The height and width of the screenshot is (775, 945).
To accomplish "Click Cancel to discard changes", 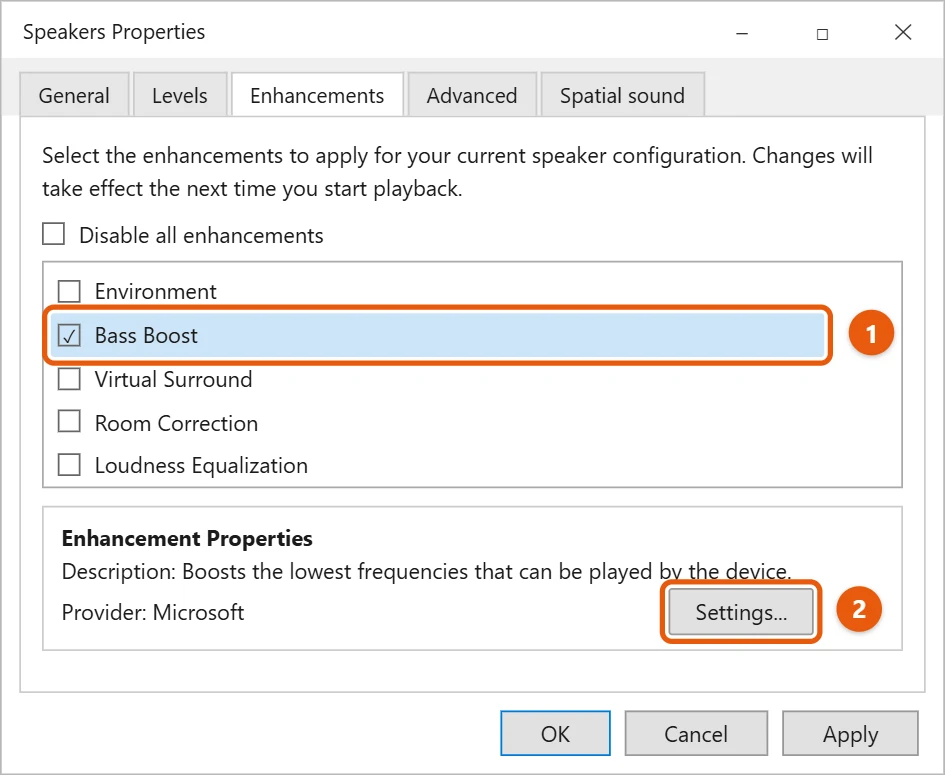I will coord(696,733).
